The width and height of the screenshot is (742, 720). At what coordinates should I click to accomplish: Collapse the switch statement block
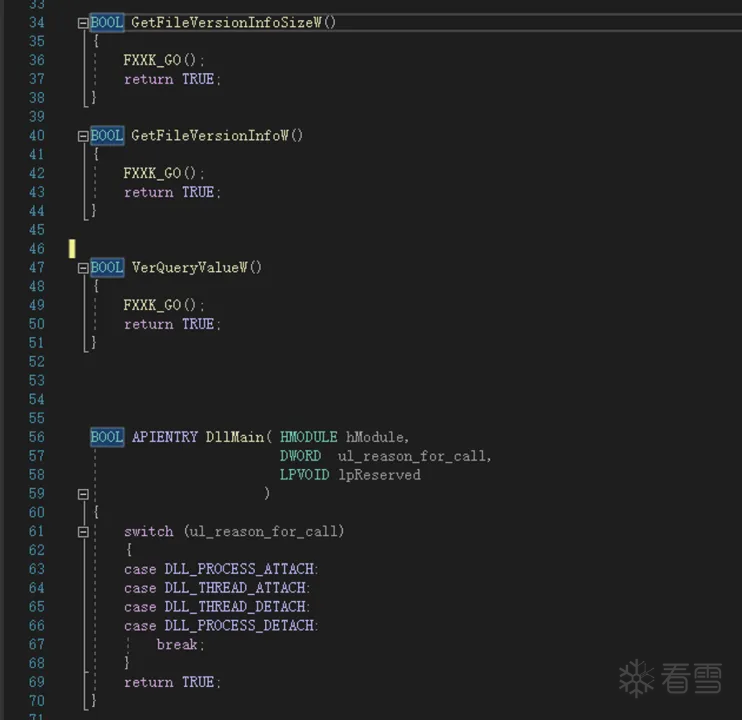click(83, 532)
